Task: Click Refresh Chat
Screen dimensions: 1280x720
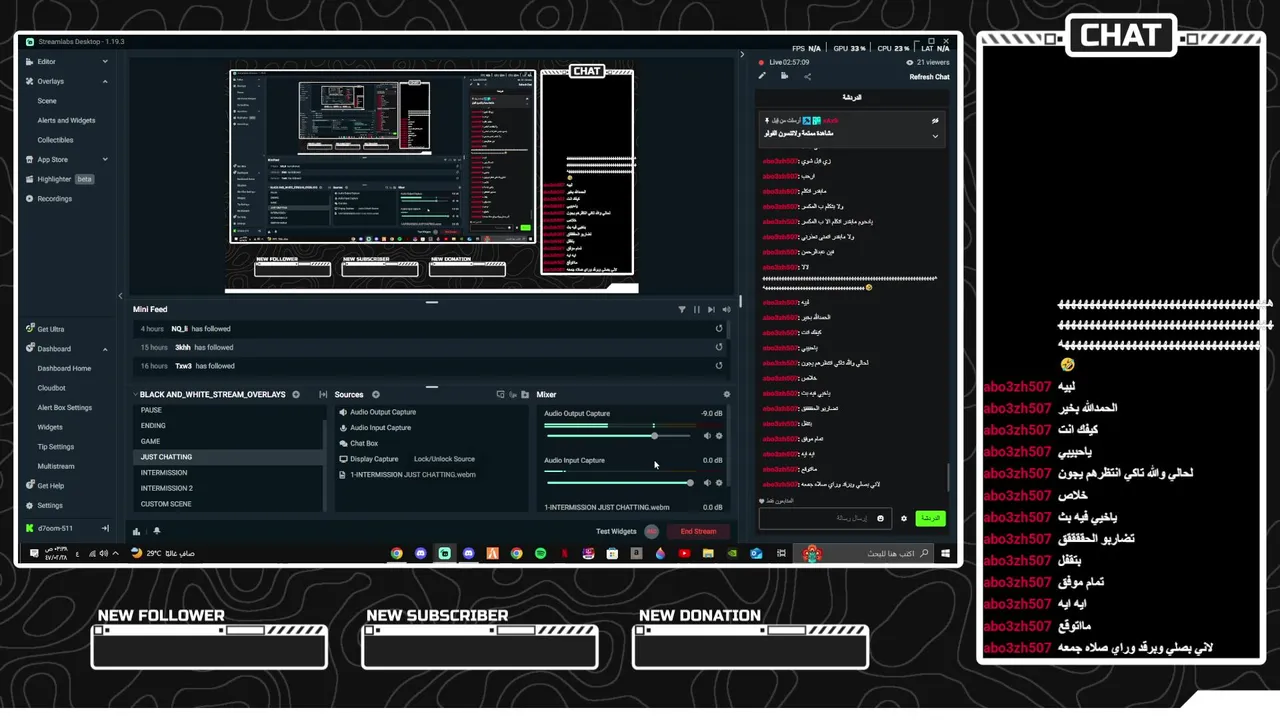Action: pyautogui.click(x=929, y=77)
